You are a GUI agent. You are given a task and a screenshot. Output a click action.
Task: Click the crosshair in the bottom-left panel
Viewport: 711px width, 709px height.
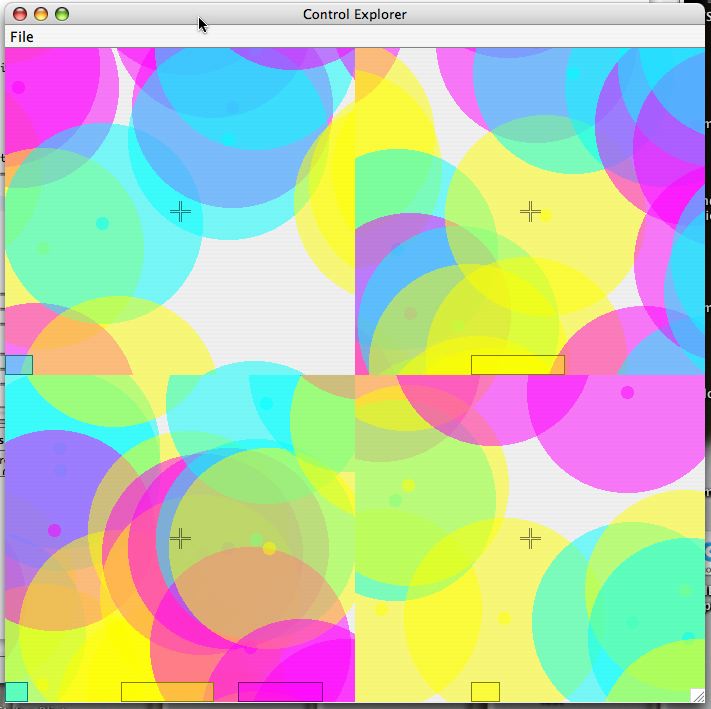(180, 539)
